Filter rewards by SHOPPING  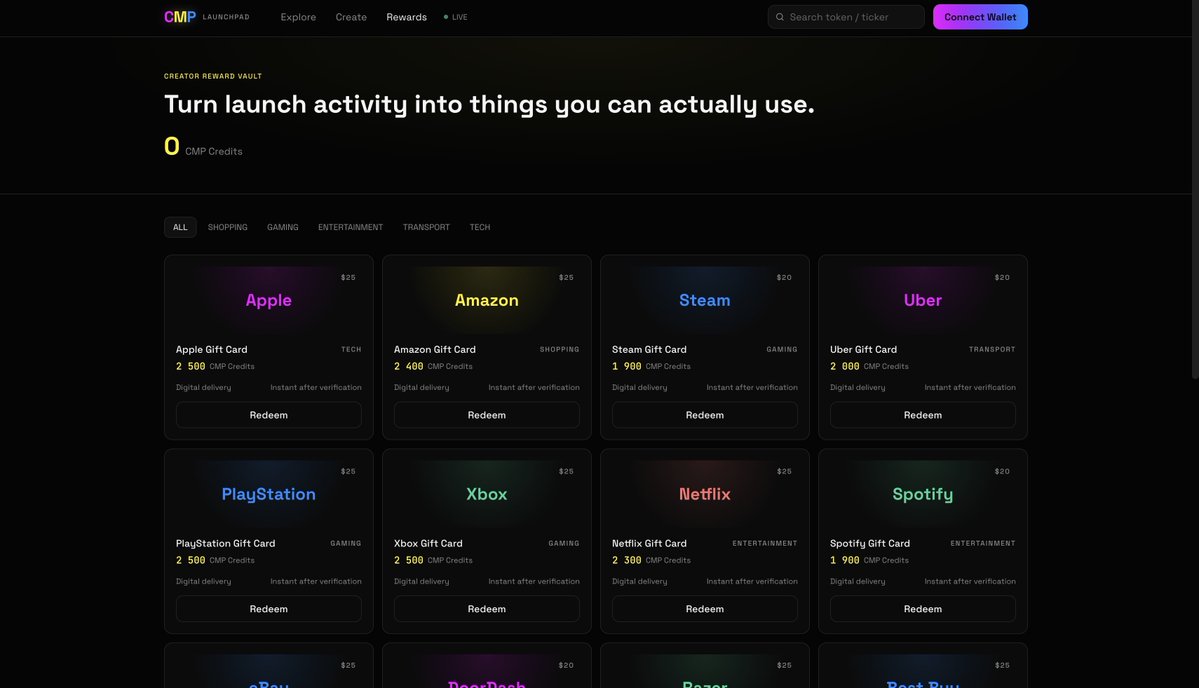click(x=227, y=227)
